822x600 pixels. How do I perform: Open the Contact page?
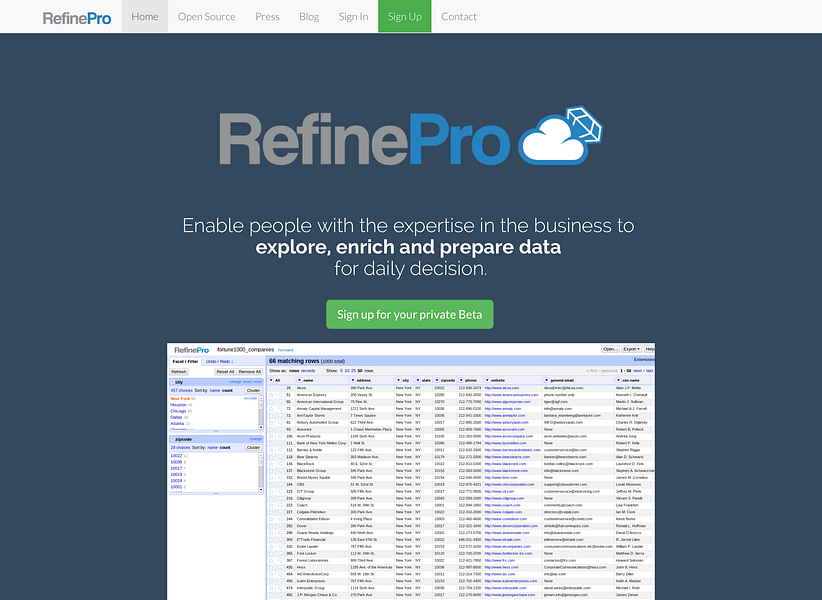459,16
